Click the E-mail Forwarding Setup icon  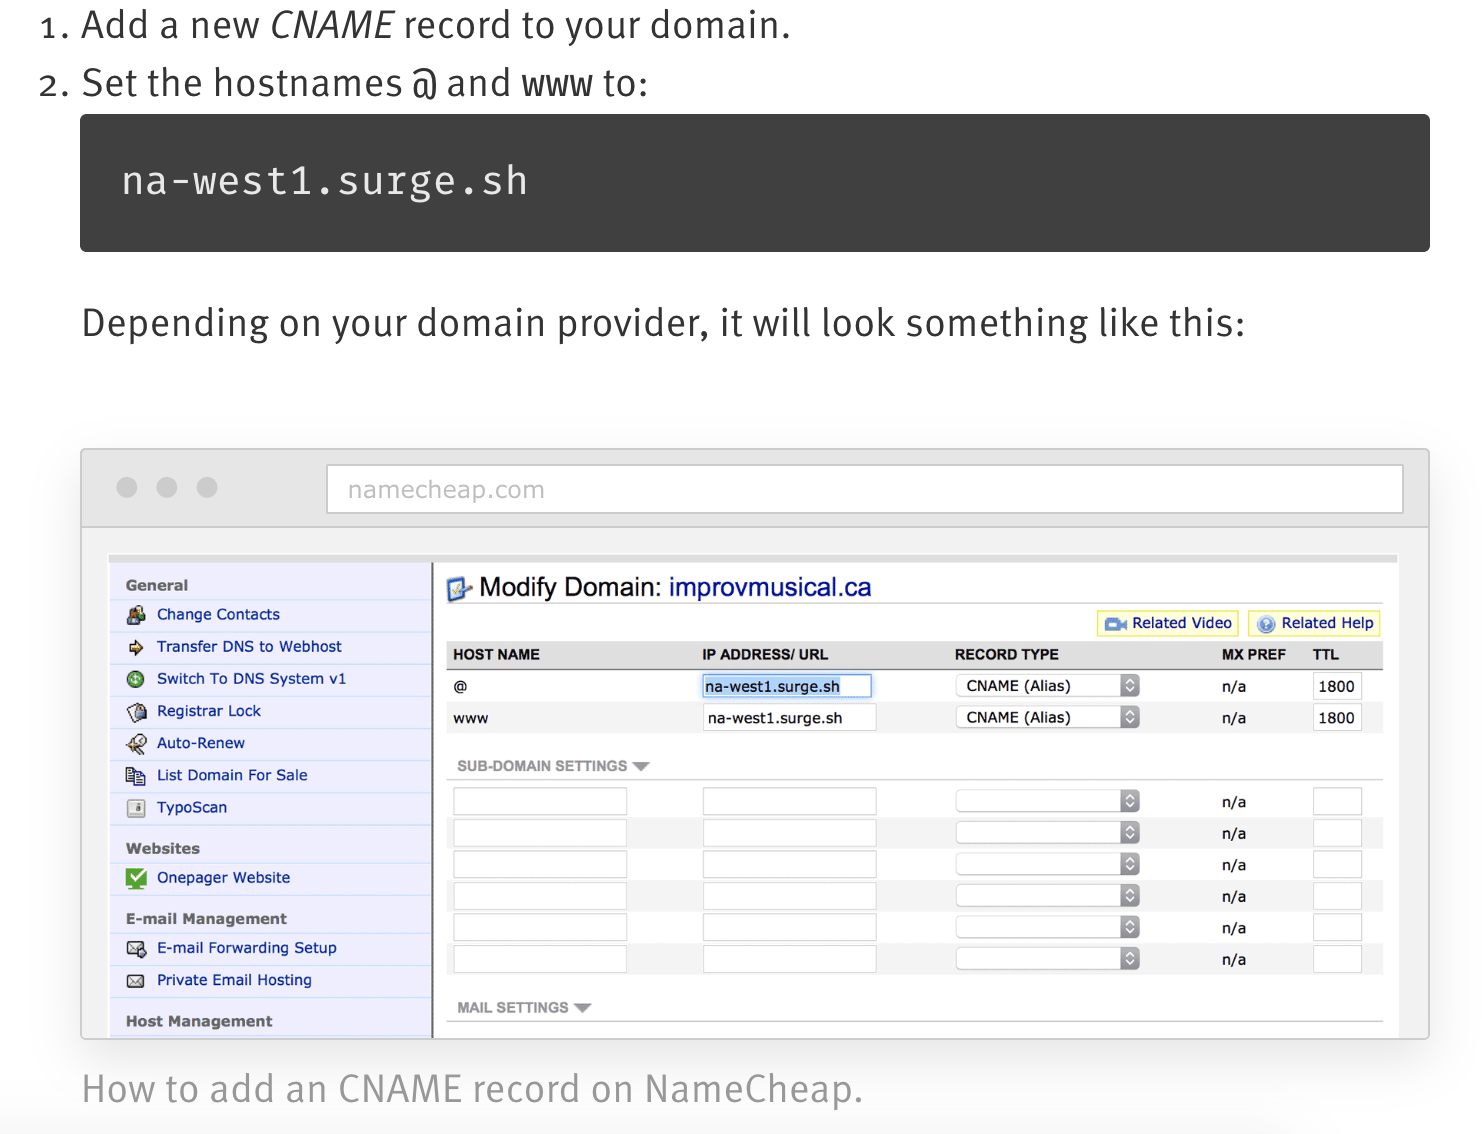click(x=136, y=948)
